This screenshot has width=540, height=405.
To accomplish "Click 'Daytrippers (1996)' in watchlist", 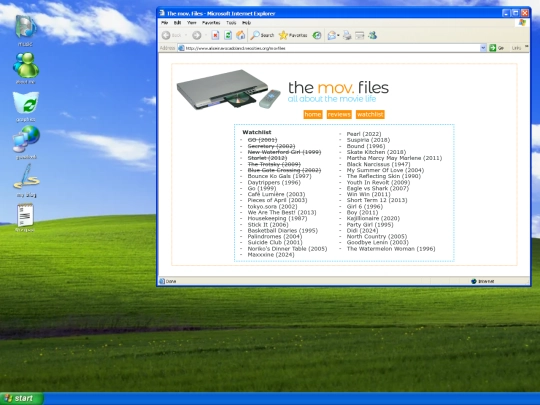I will [x=274, y=182].
